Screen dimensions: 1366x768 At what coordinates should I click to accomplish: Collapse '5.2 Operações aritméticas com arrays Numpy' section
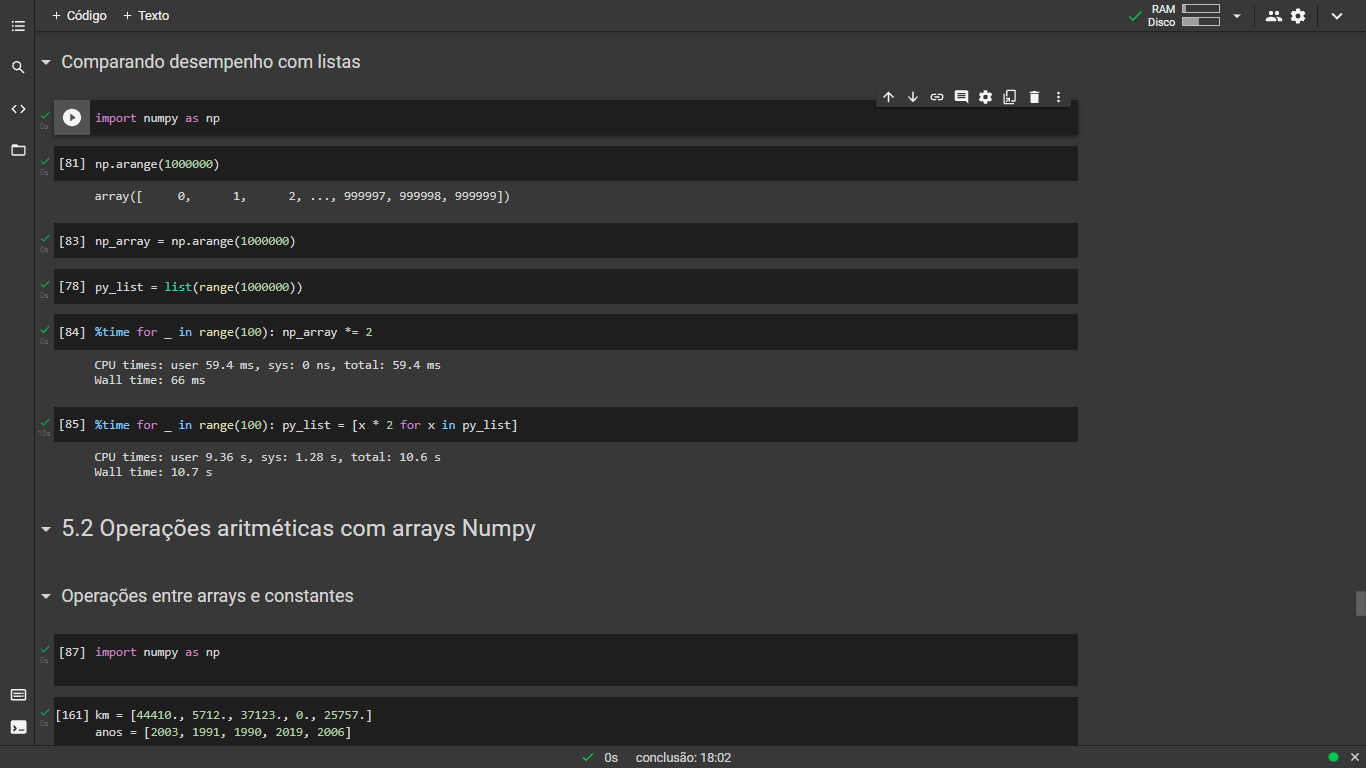(x=46, y=529)
